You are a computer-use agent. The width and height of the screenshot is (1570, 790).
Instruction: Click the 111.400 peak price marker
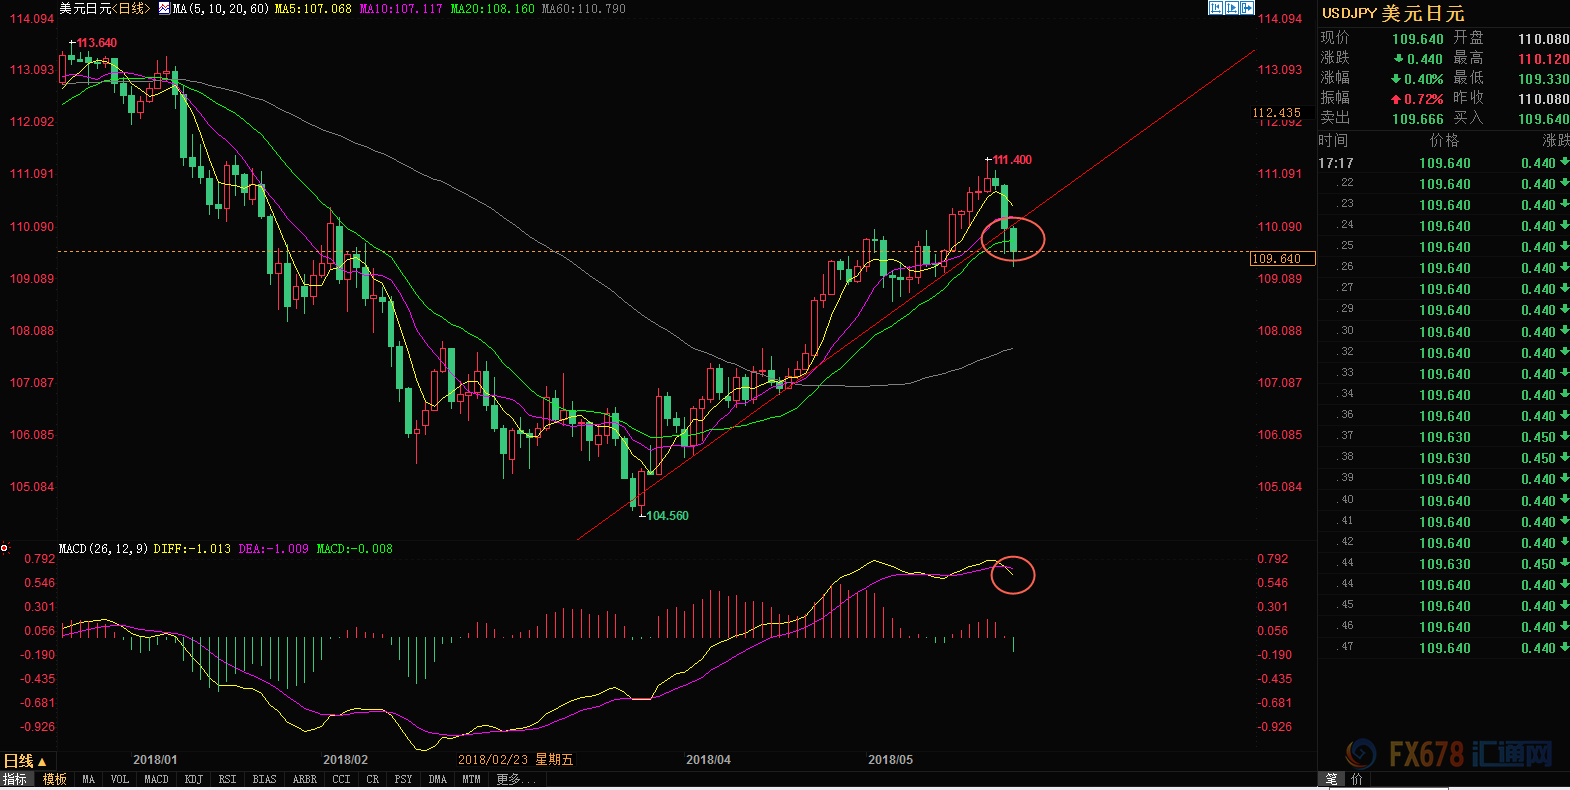[x=1012, y=160]
